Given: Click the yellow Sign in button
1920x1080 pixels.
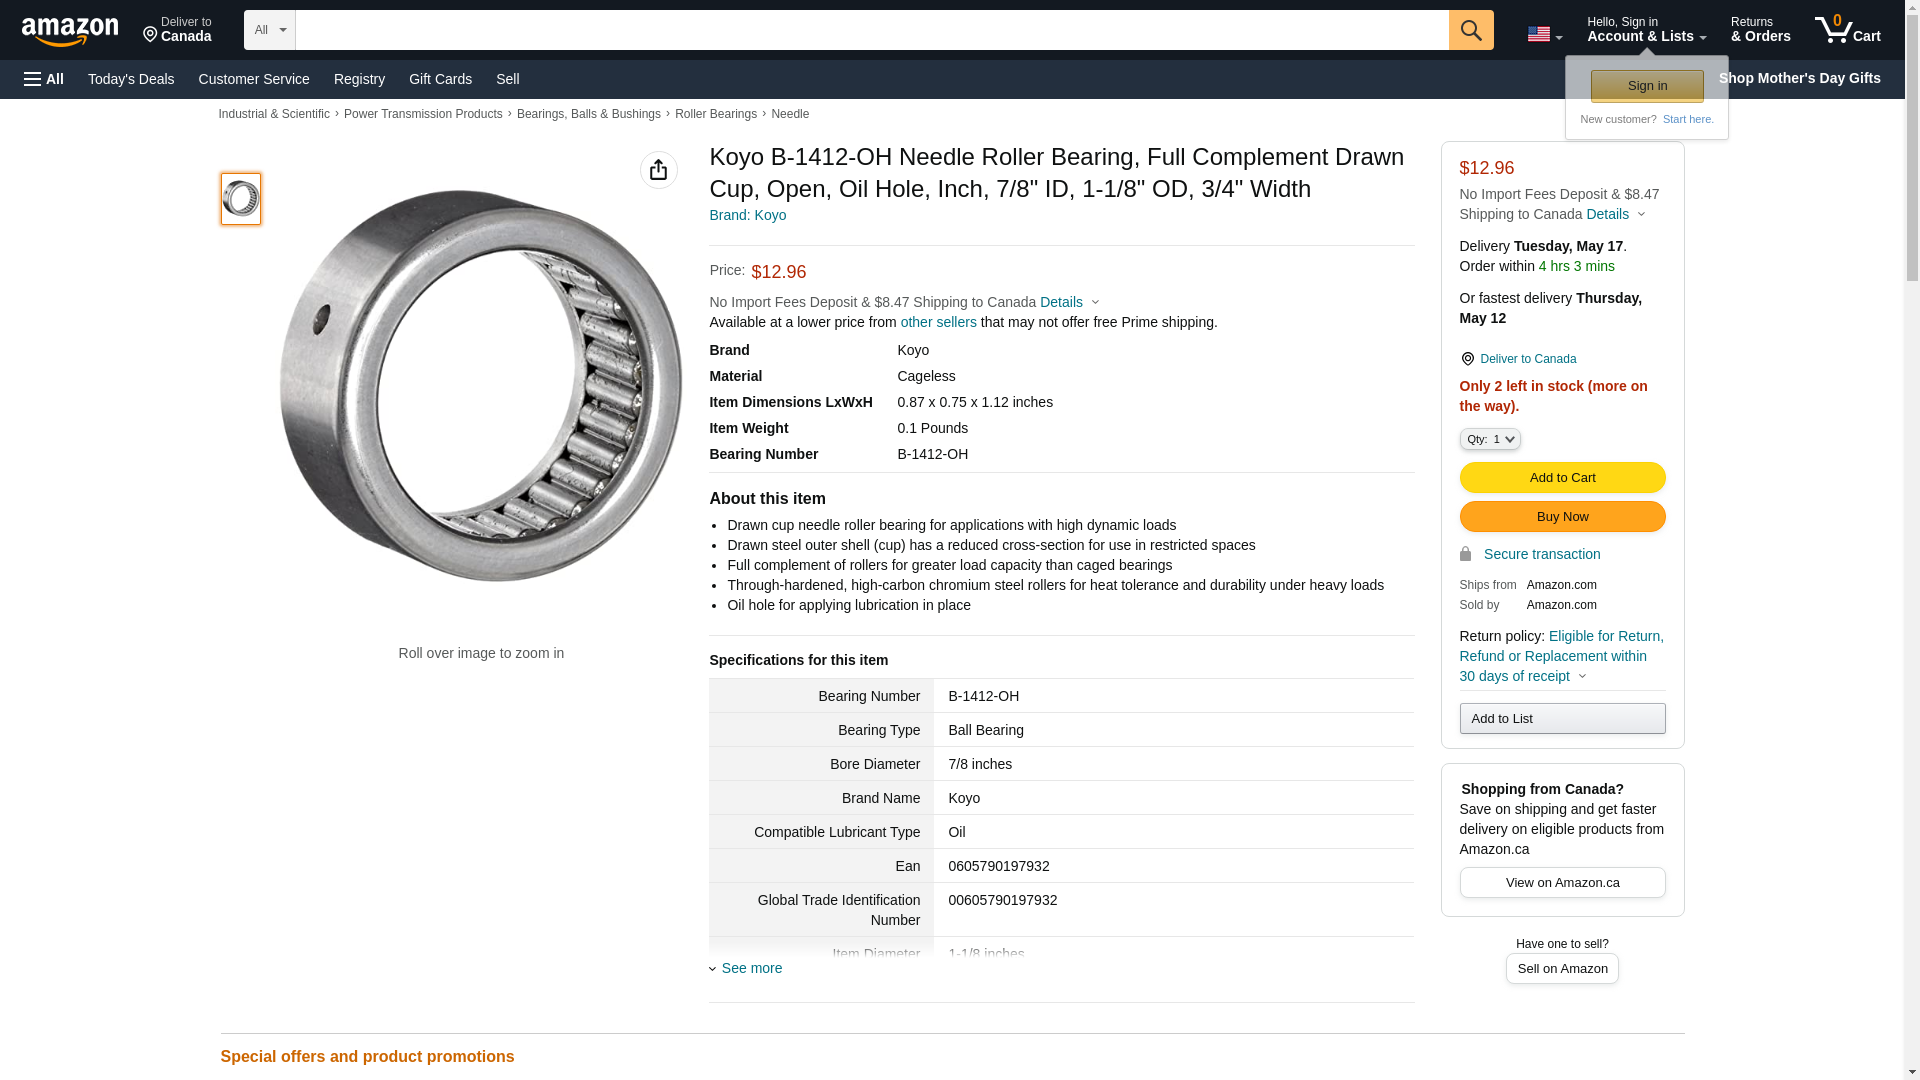Looking at the screenshot, I should pos(1647,86).
